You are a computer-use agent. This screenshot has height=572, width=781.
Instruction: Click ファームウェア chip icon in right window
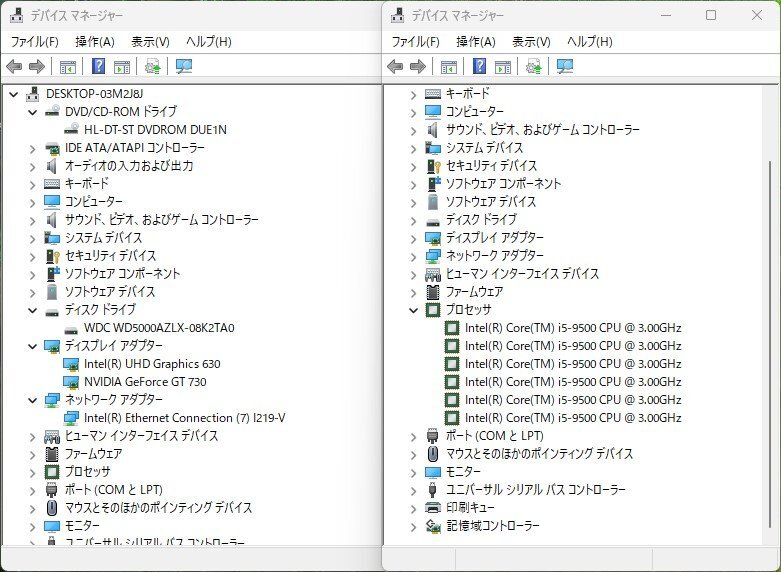coord(433,292)
